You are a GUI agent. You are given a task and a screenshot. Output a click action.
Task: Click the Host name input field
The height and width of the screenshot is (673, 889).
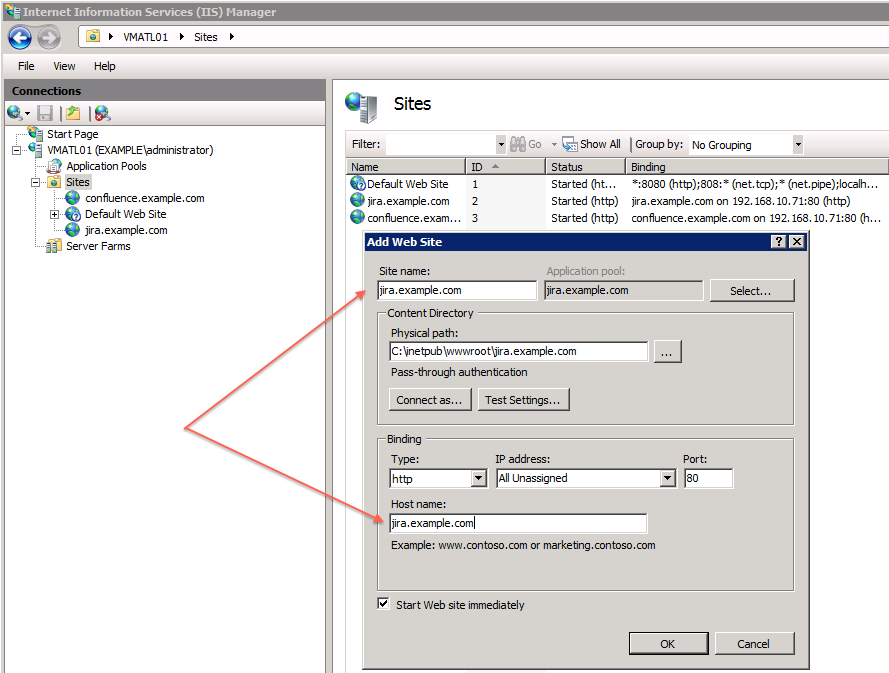click(518, 523)
